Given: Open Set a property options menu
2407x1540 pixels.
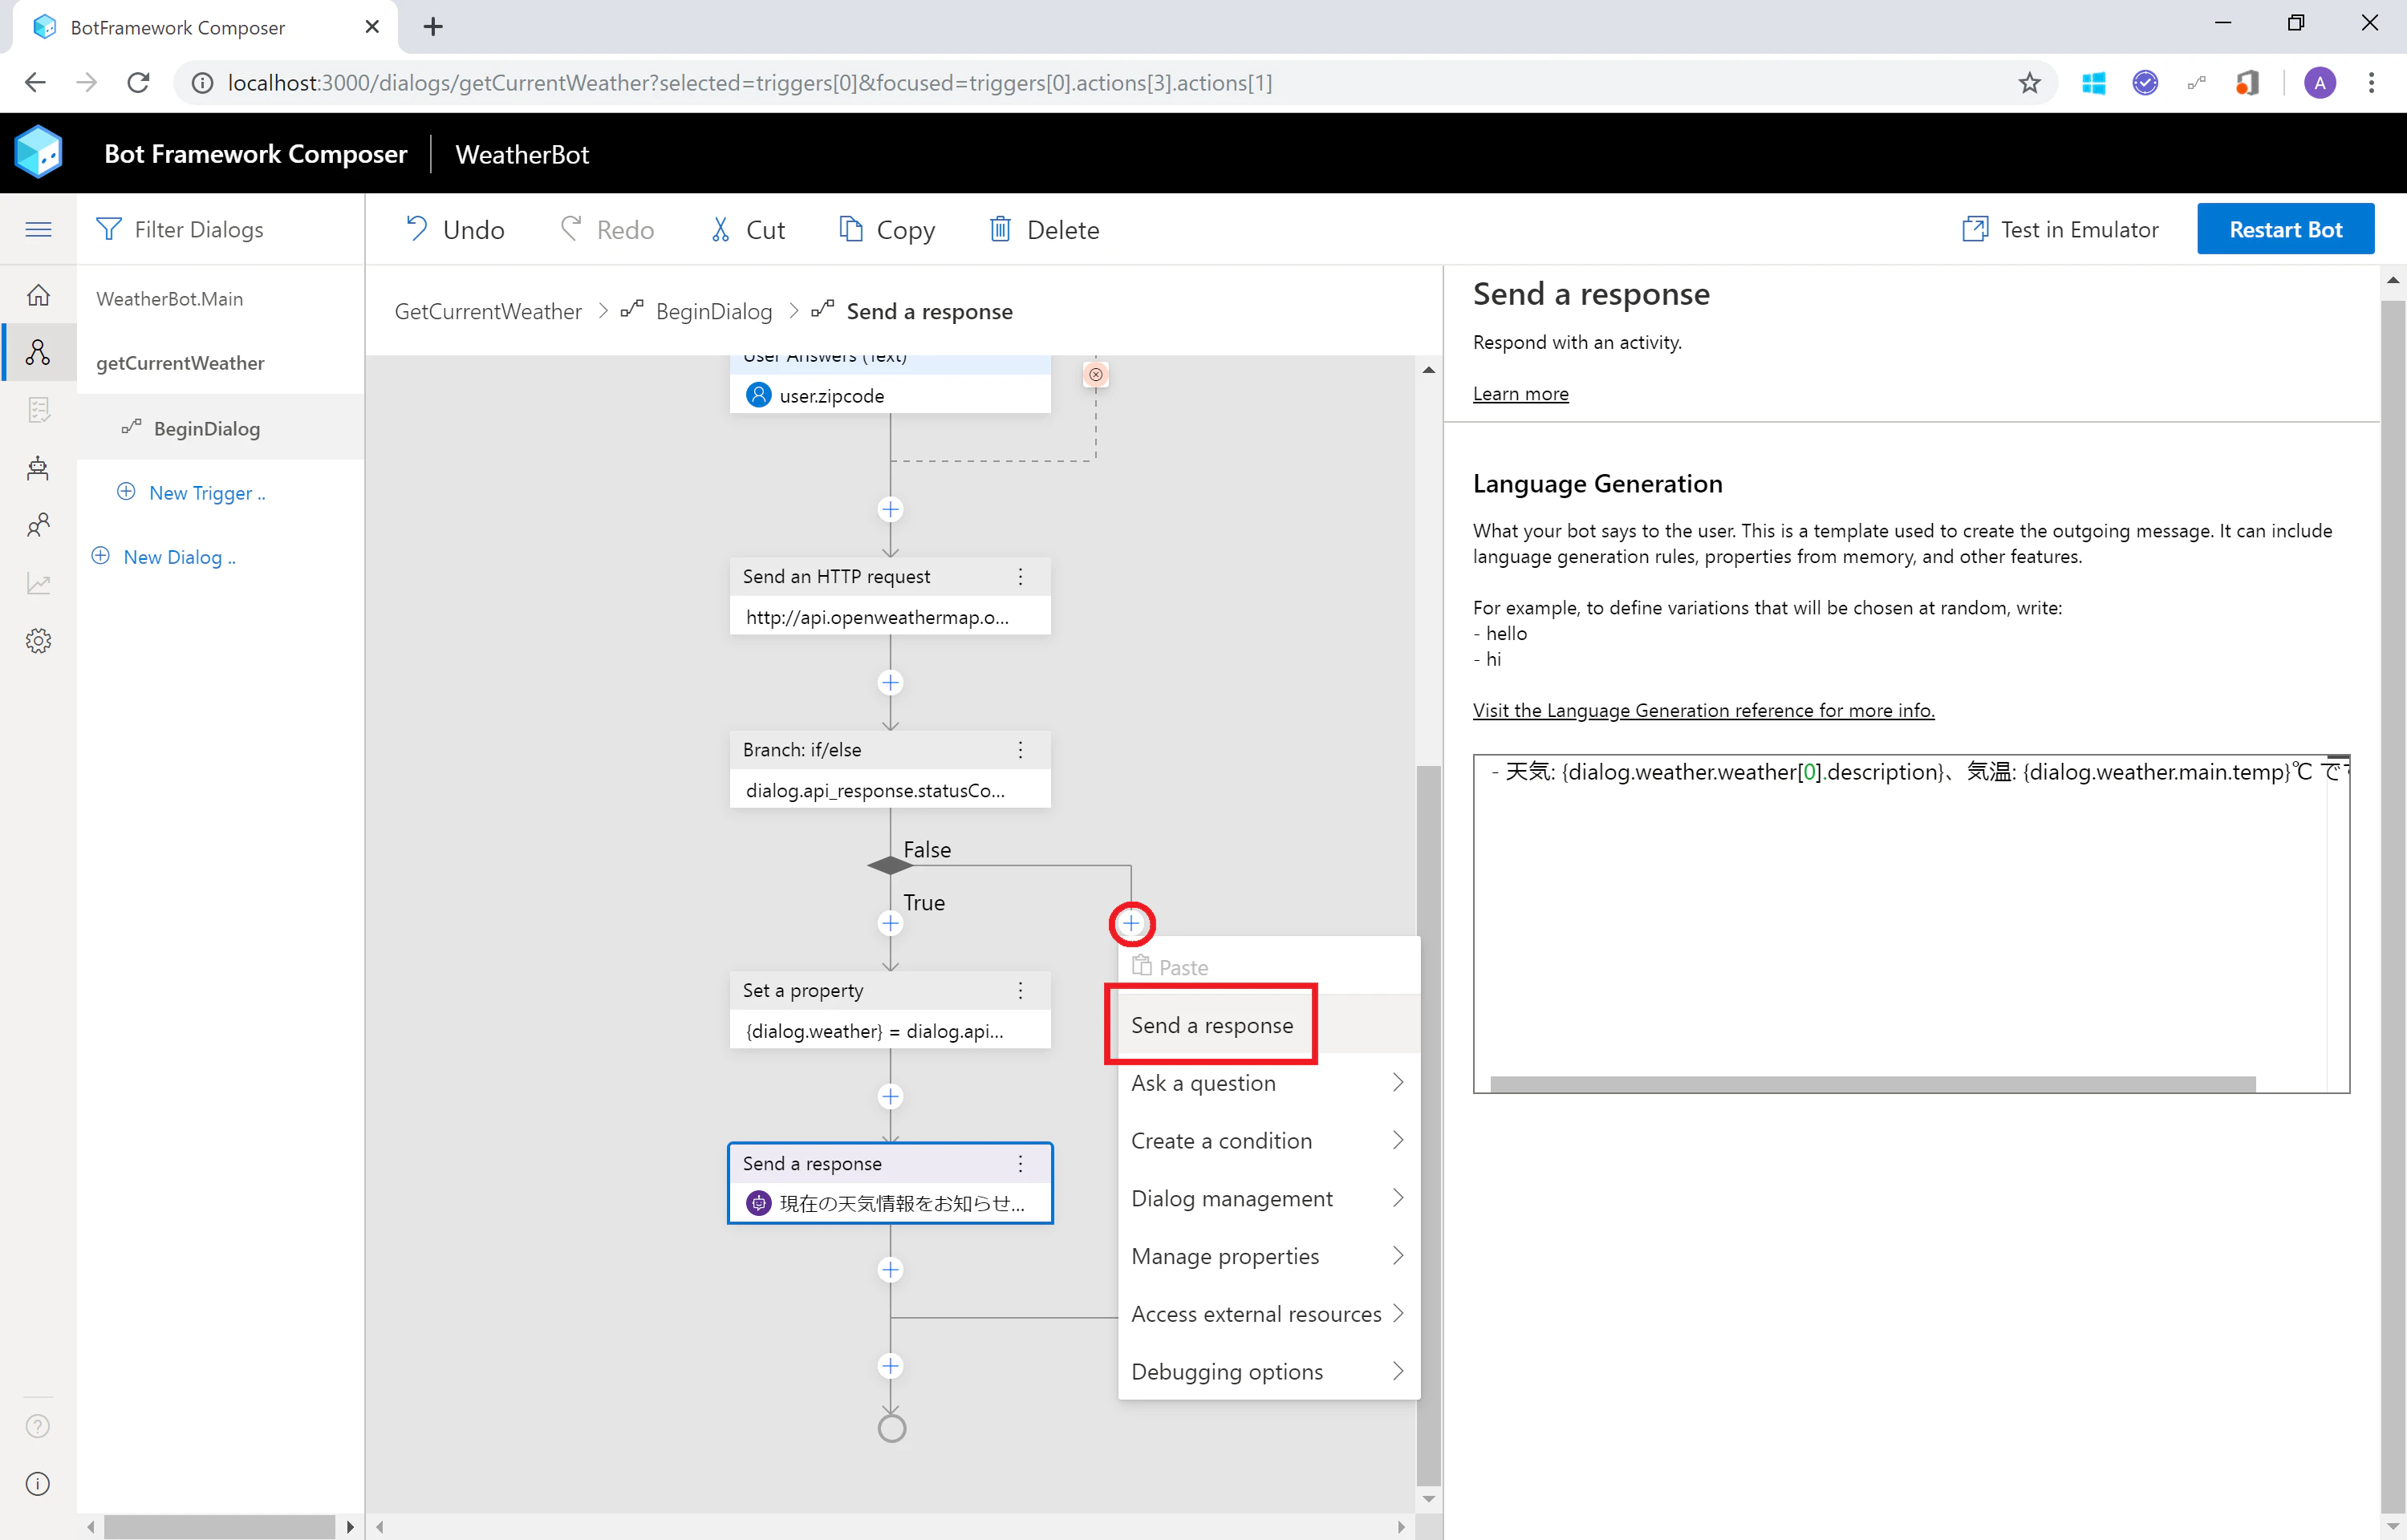Looking at the screenshot, I should [x=1020, y=990].
